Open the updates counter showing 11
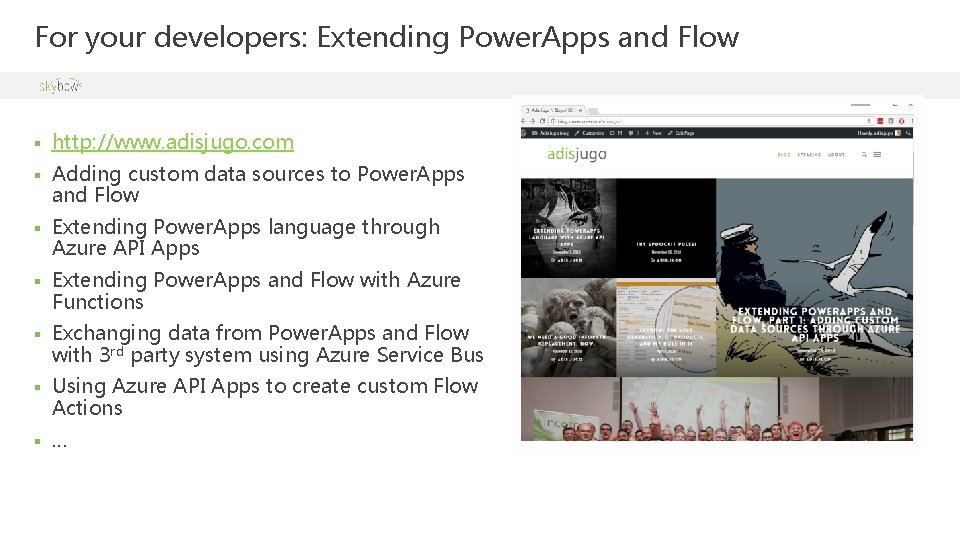Screen dimensions: 960x540 (x=616, y=133)
